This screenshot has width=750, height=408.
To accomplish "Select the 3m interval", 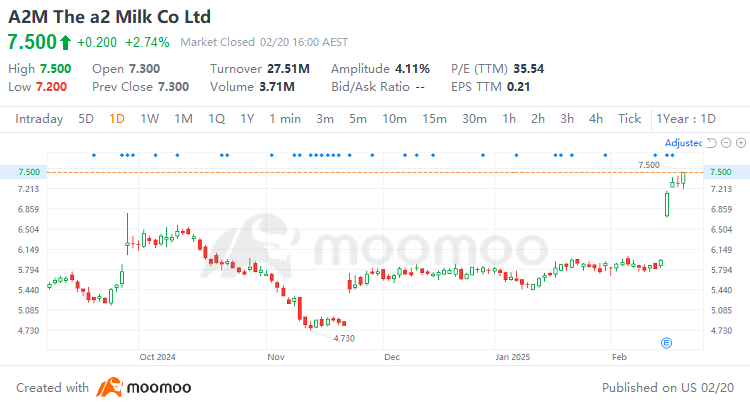I will (x=325, y=119).
